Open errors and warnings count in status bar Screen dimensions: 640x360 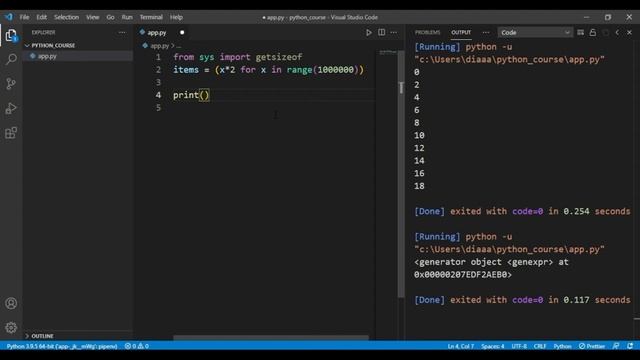click(x=137, y=346)
